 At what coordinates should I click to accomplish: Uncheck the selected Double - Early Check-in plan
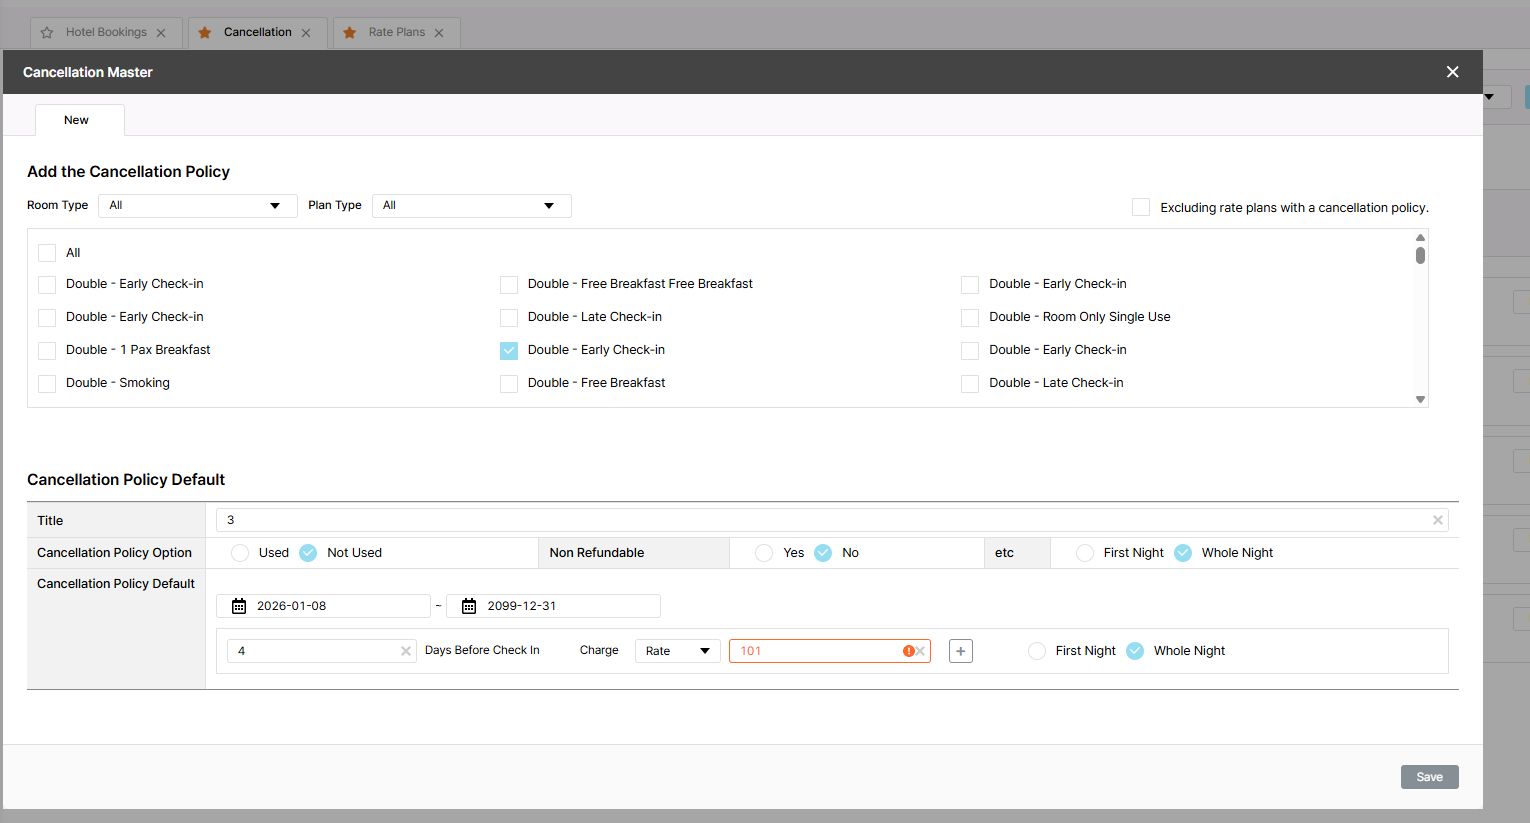click(x=509, y=350)
